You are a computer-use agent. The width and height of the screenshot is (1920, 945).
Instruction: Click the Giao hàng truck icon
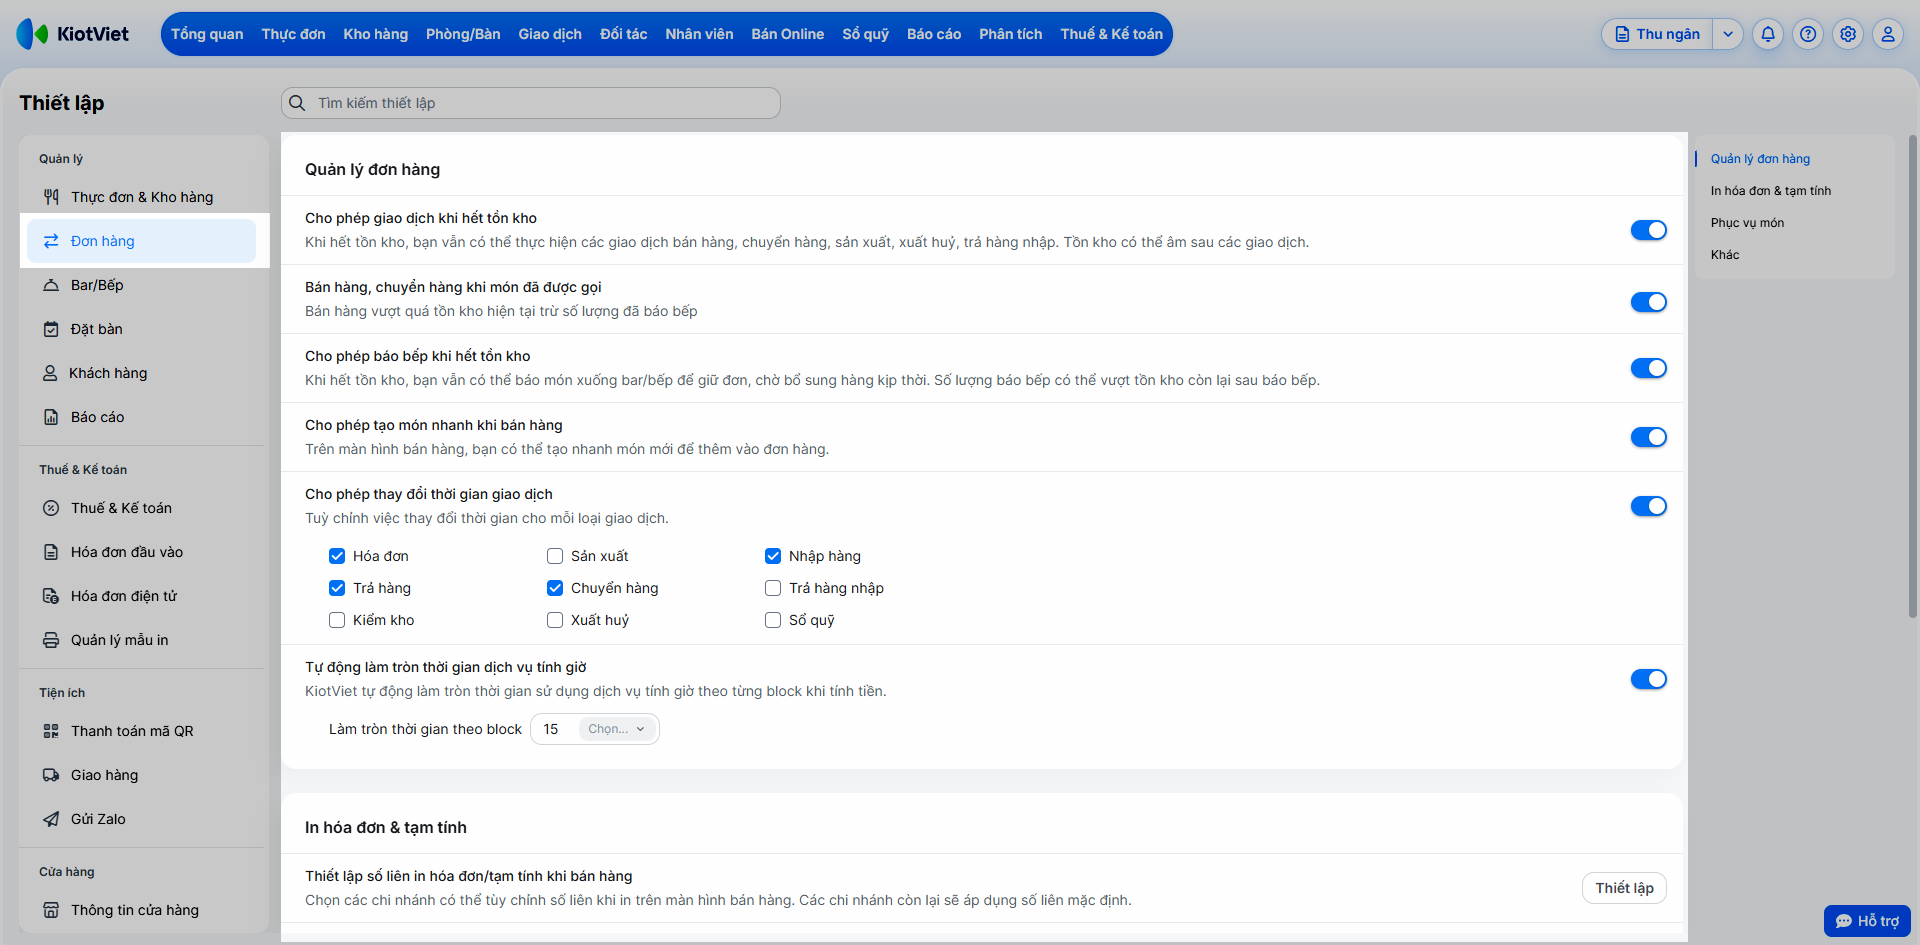tap(51, 775)
